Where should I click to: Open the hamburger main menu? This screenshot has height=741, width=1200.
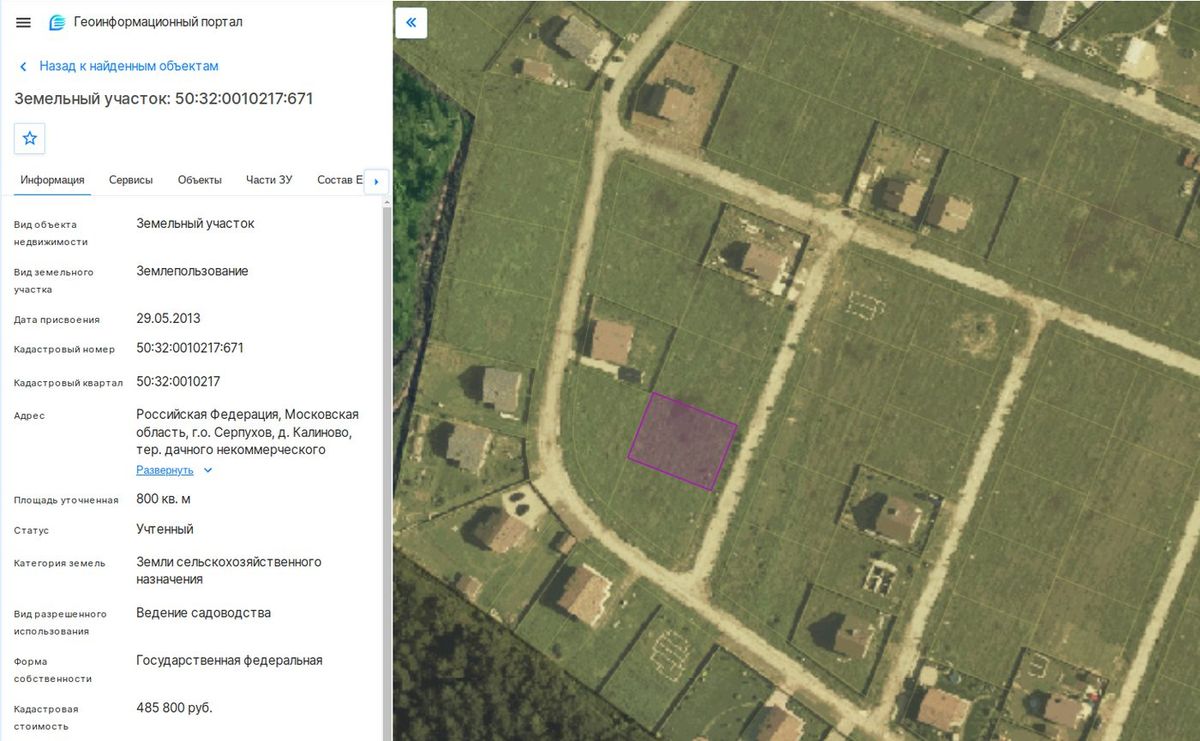24,22
